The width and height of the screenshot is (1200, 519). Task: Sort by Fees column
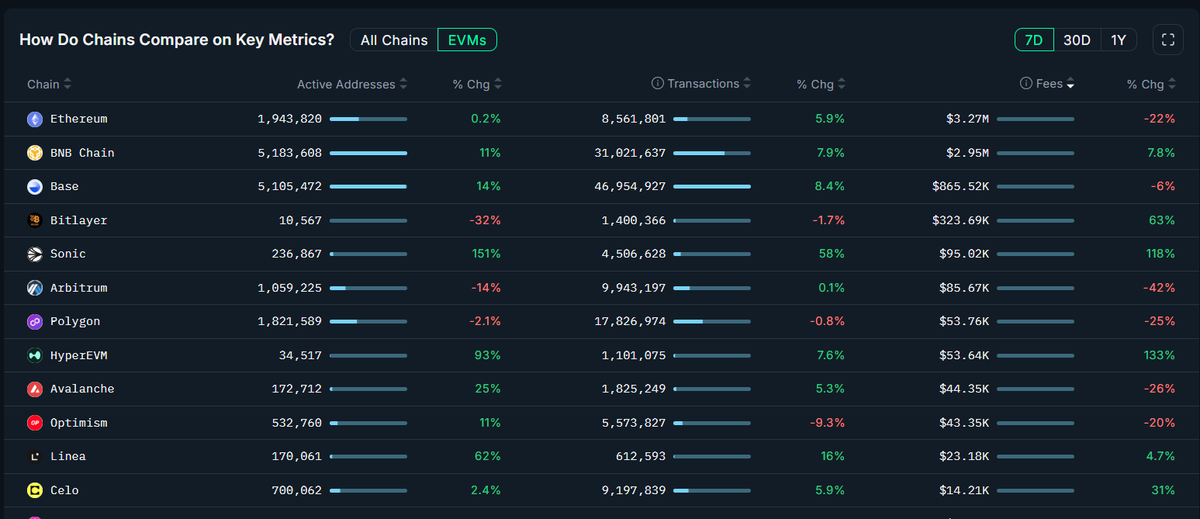tap(1055, 84)
